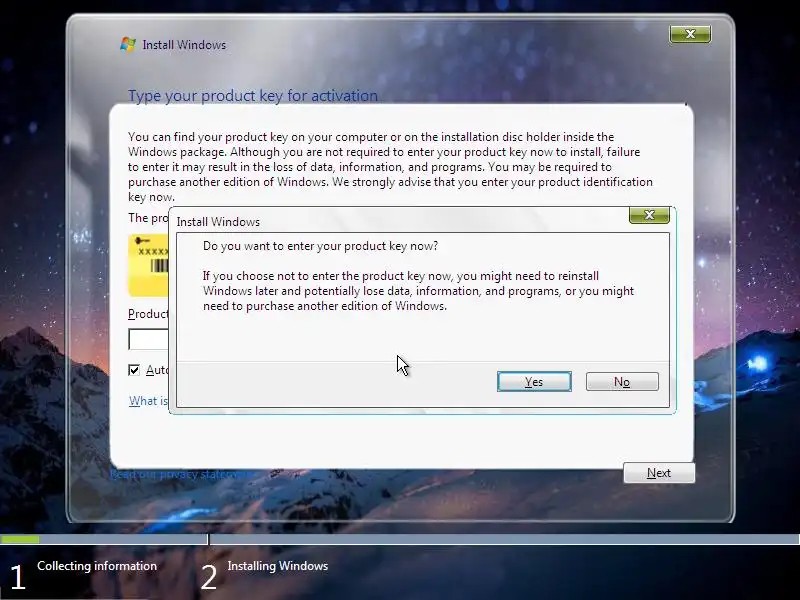
Task: Click the paragraph on where to find your key
Action: click(390, 167)
